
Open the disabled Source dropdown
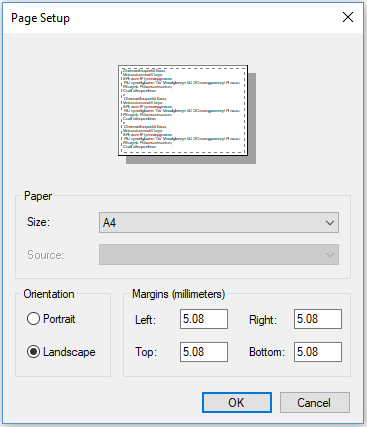tap(219, 255)
